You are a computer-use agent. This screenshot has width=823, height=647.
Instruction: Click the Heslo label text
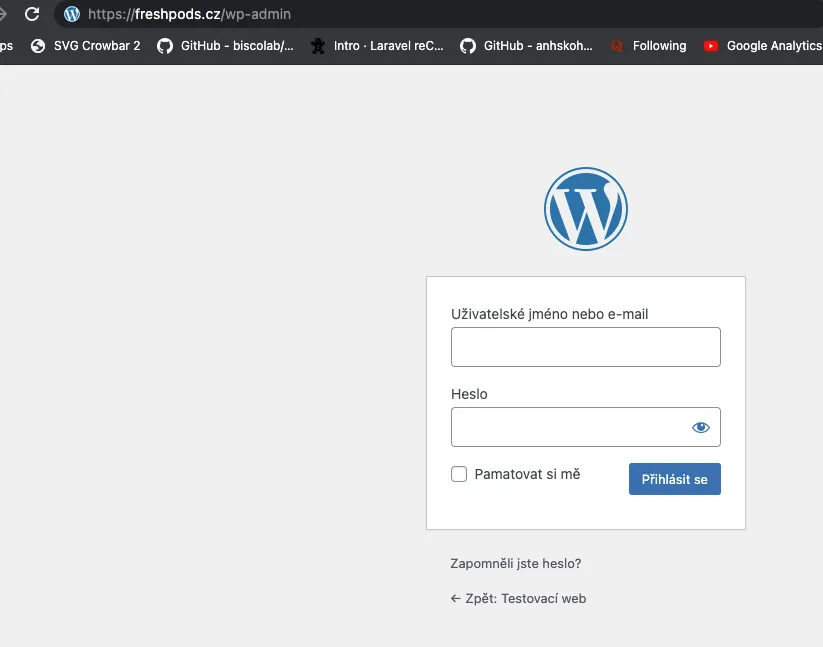coord(469,394)
